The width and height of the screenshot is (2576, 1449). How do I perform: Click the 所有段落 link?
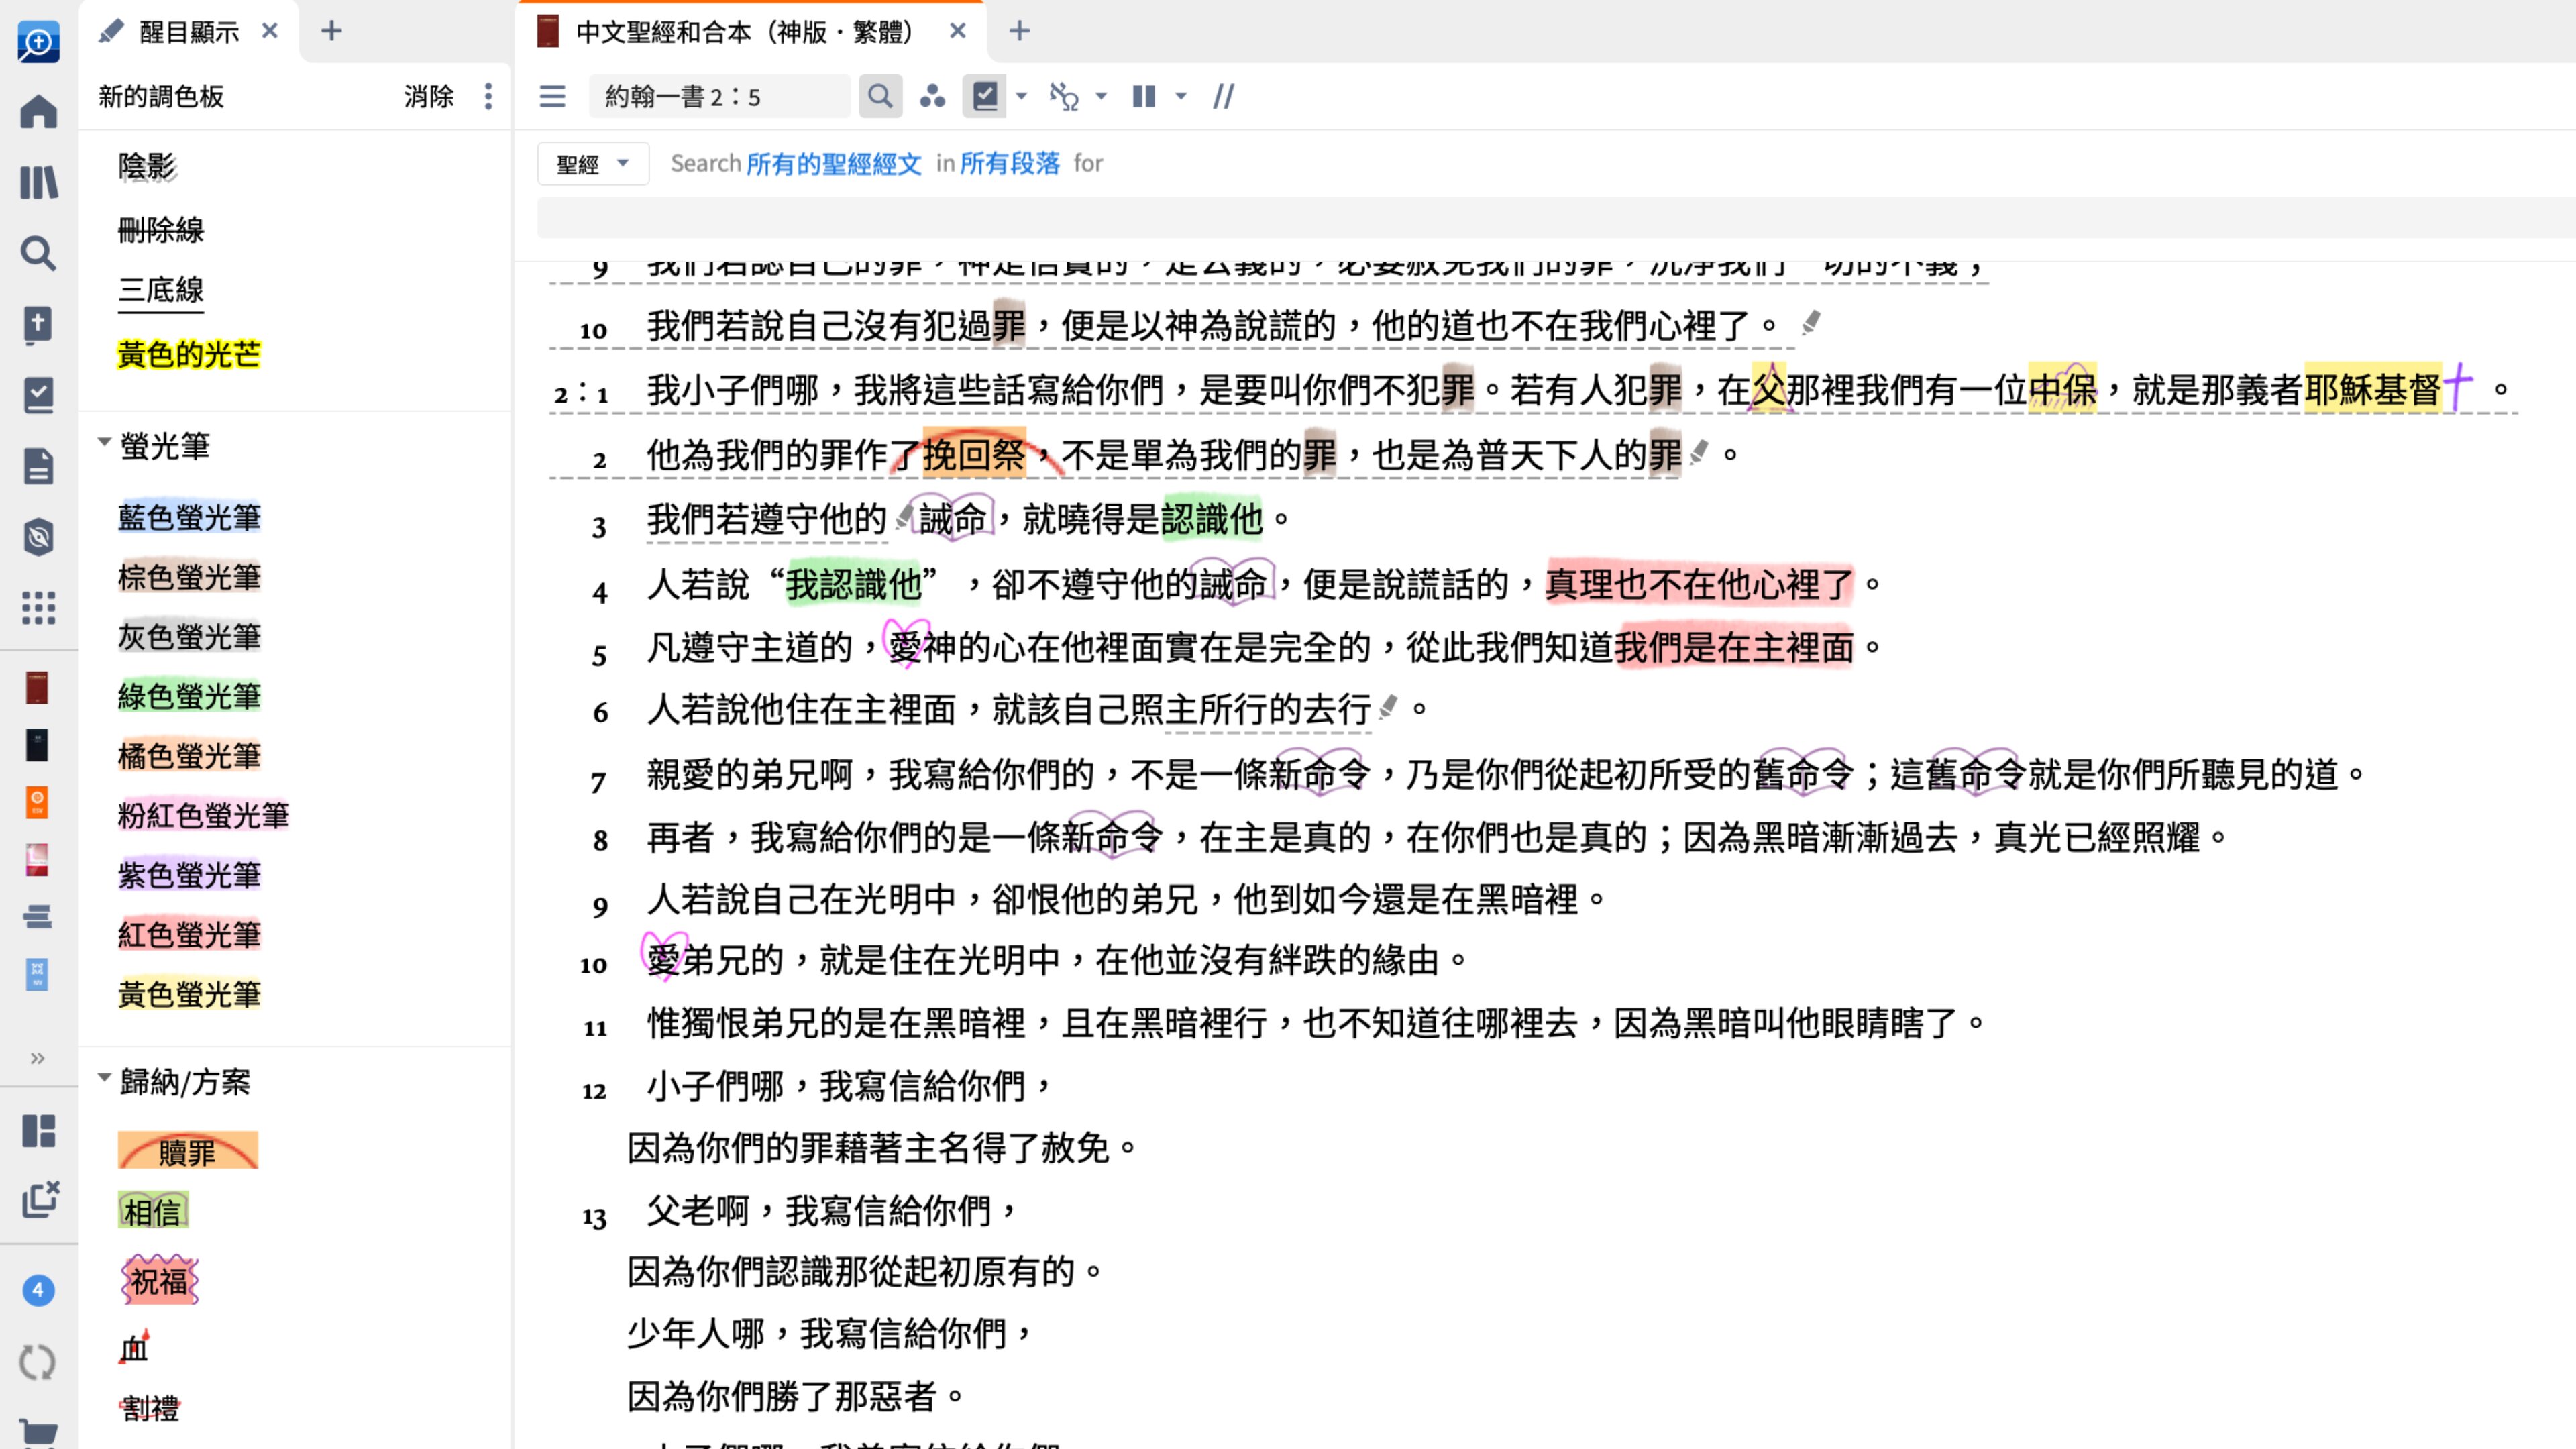[1009, 163]
